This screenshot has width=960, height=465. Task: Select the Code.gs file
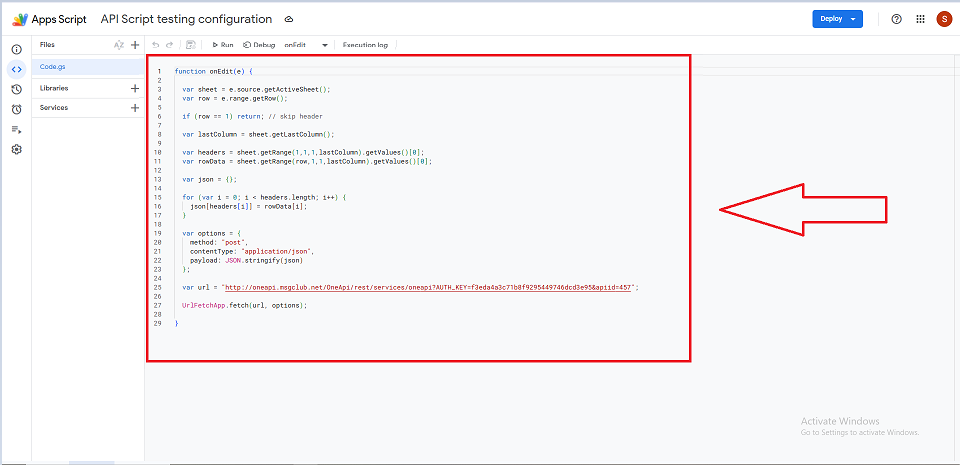tap(54, 66)
